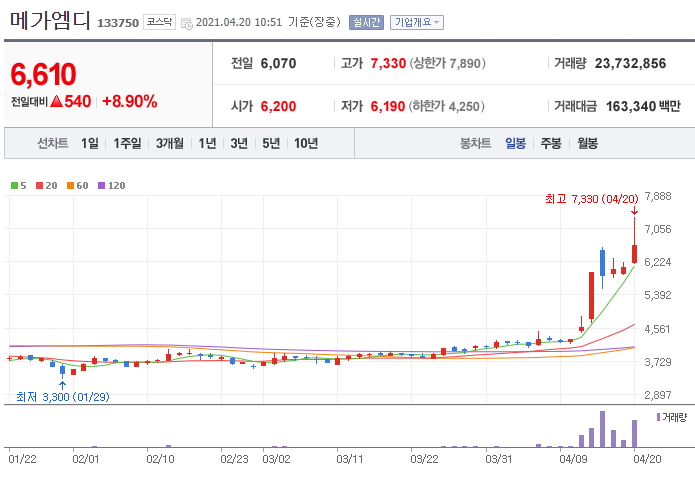Click the 코스닥 market badge

(x=159, y=22)
